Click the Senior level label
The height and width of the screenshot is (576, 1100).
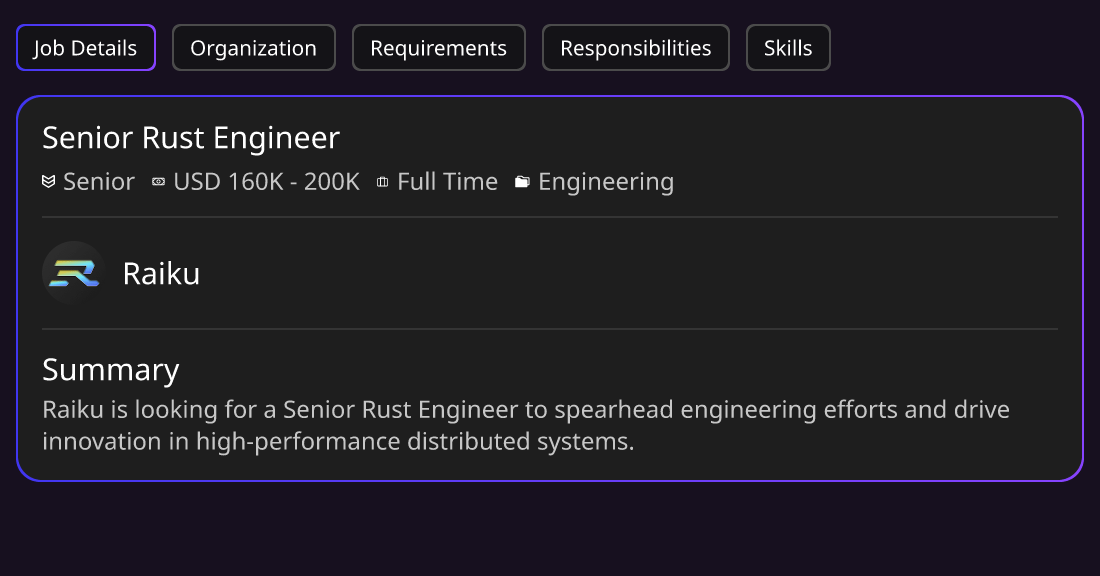click(x=99, y=182)
